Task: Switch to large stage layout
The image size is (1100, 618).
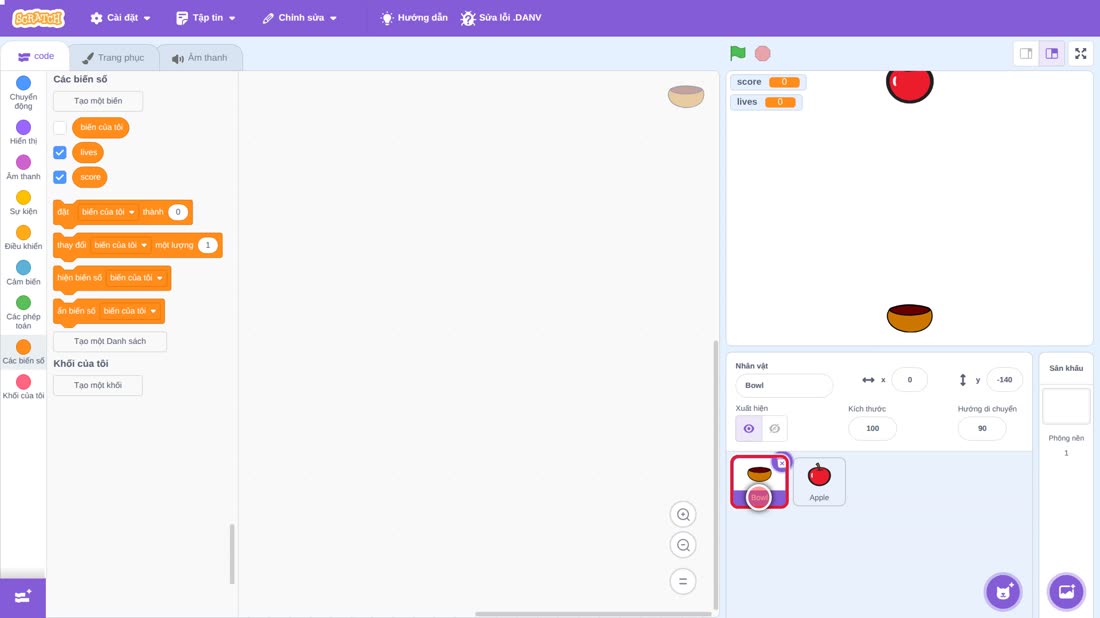Action: [1052, 53]
